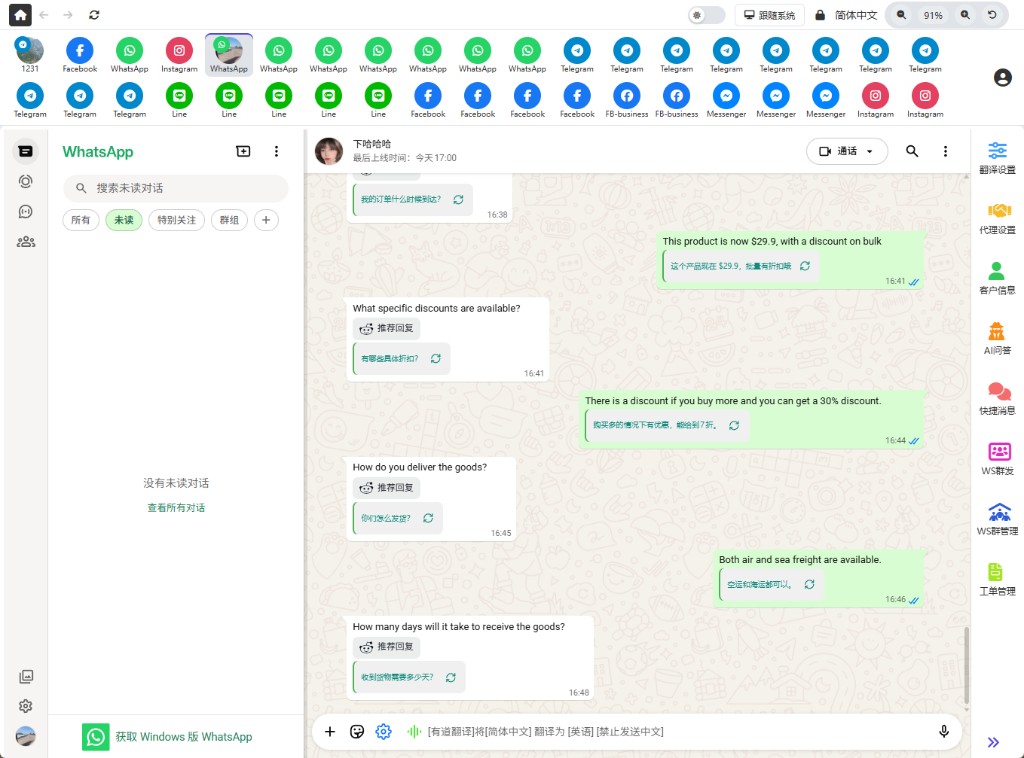Open 快捷消息 quick messages panel
Viewport: 1024px width, 758px height.
point(997,398)
